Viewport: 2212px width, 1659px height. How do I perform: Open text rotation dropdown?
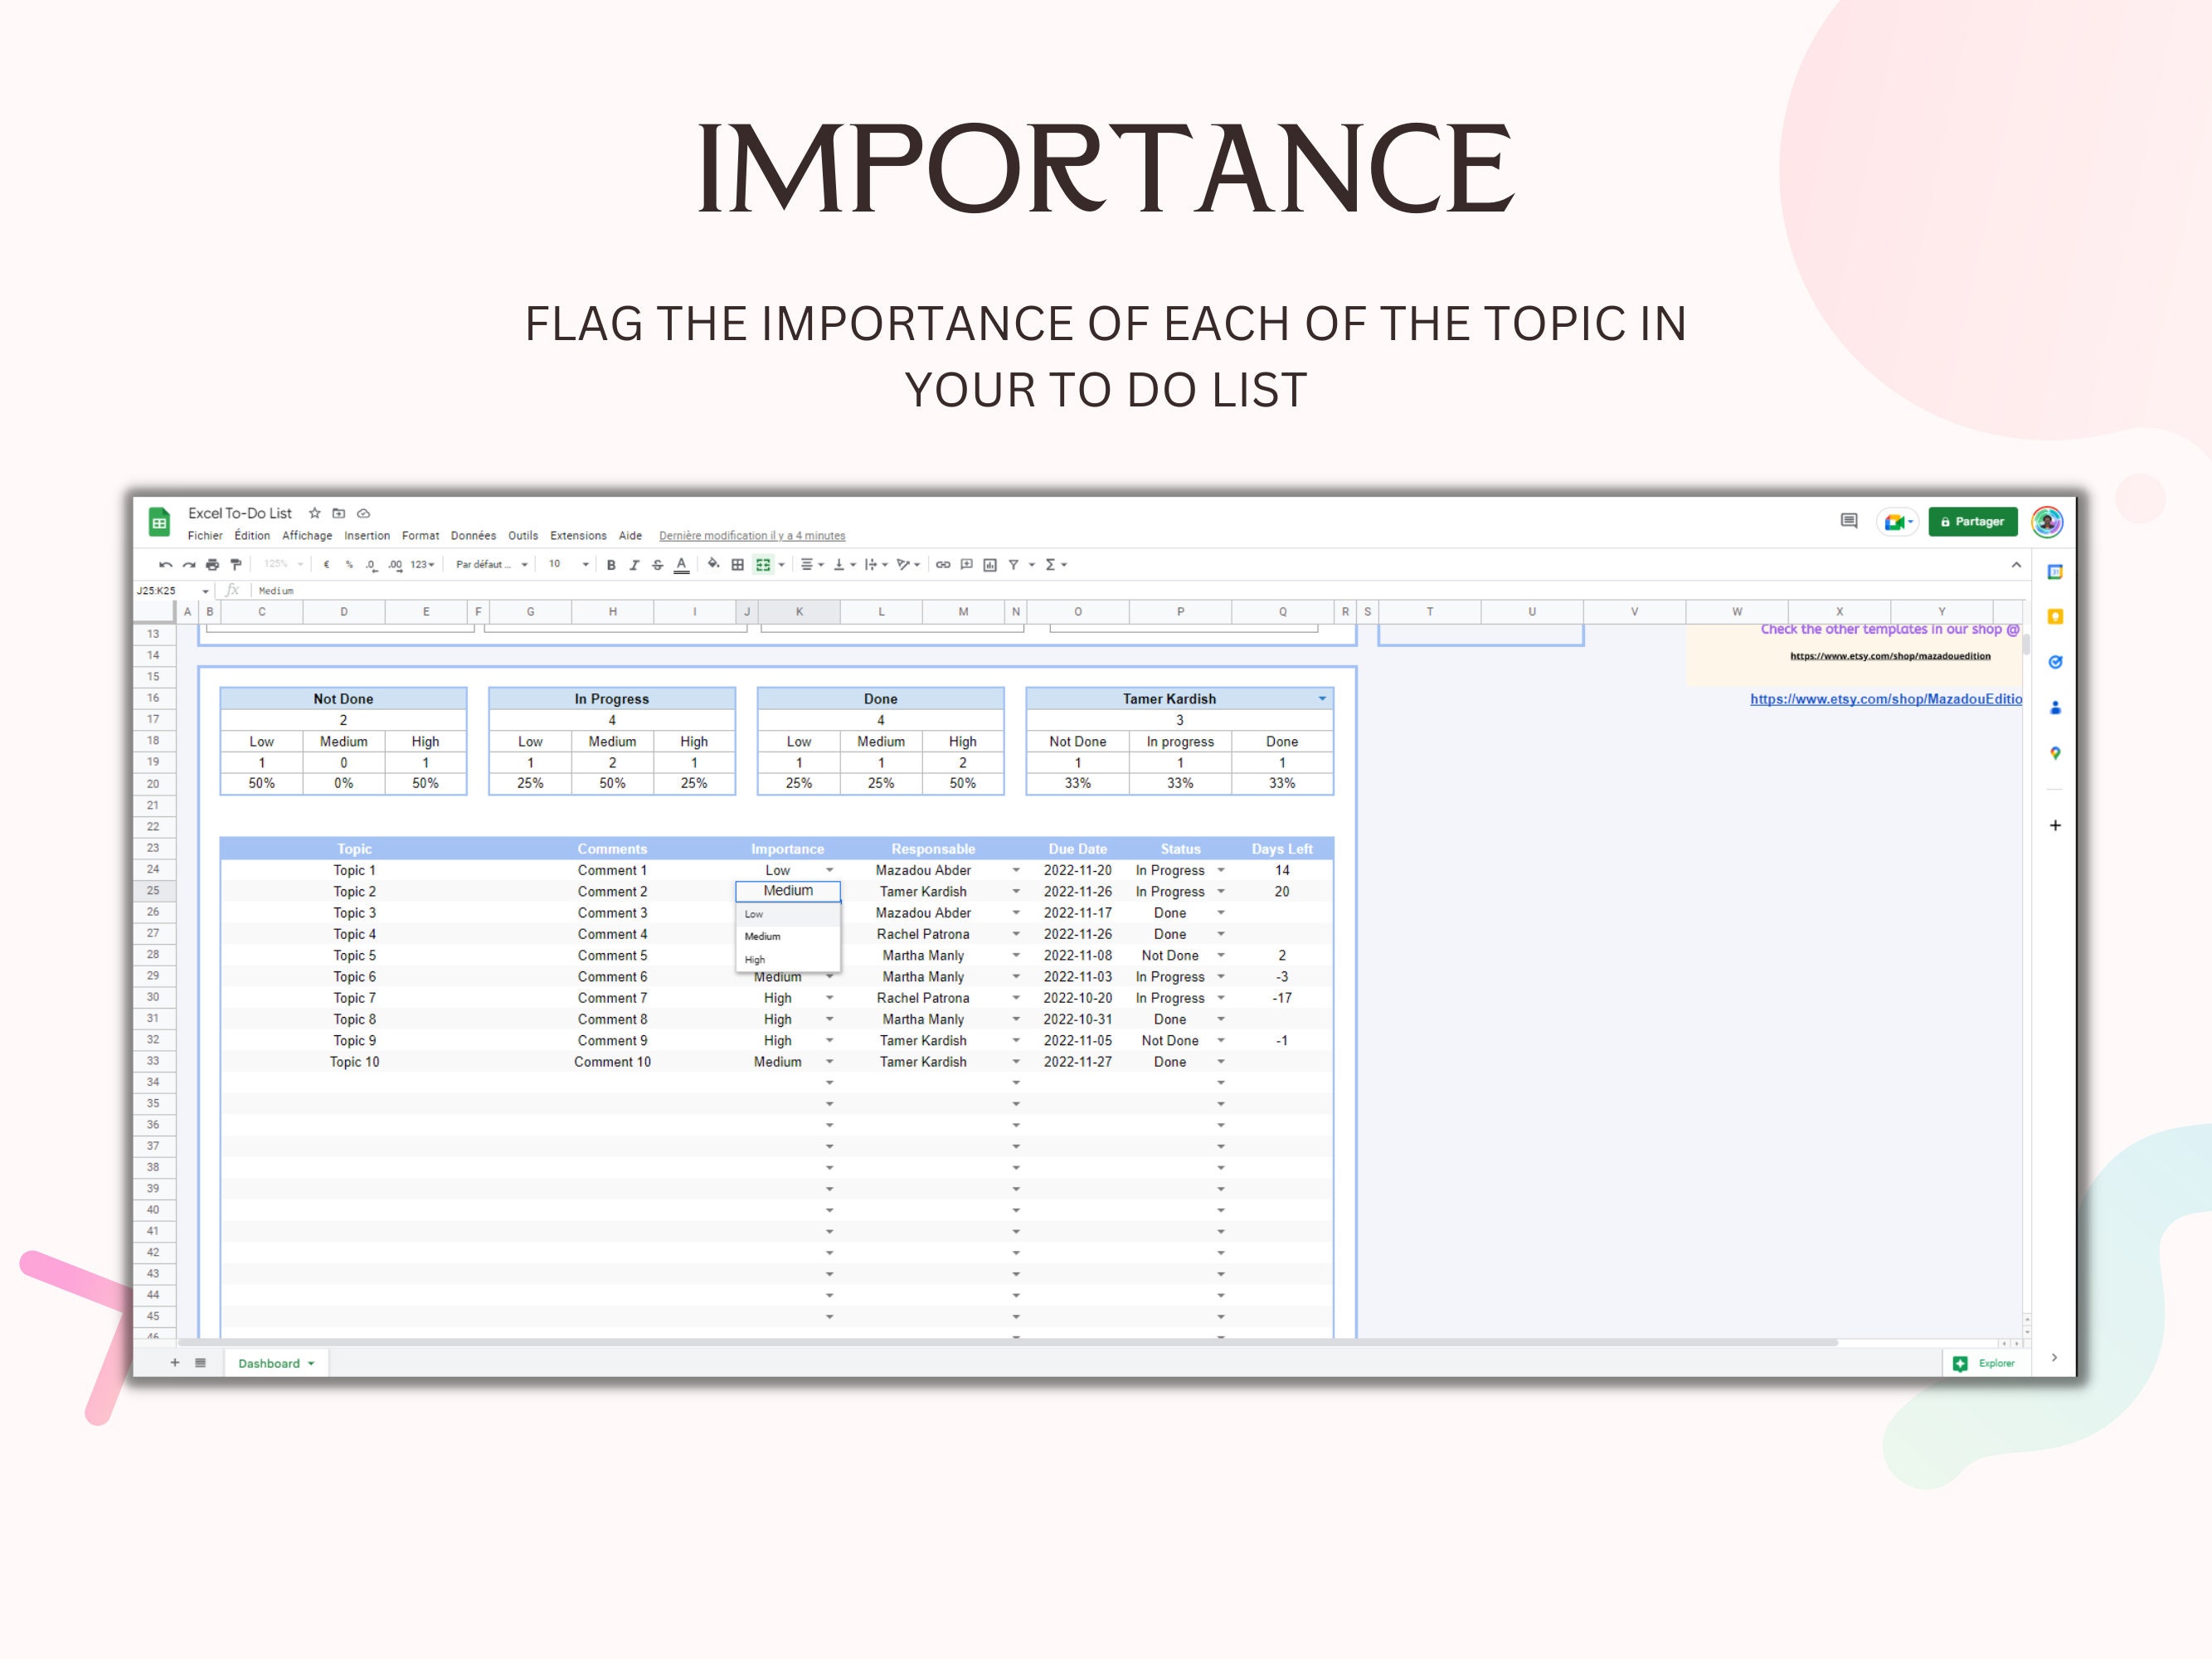click(x=908, y=565)
